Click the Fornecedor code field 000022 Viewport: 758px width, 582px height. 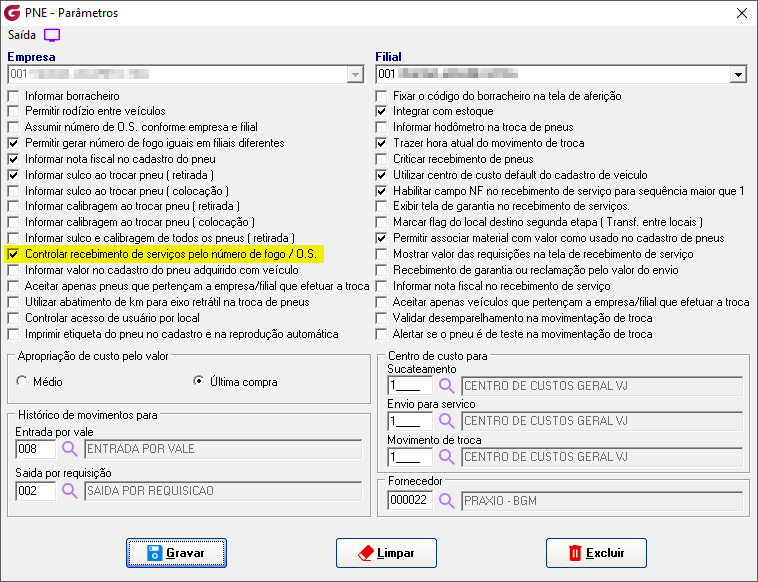(x=410, y=500)
